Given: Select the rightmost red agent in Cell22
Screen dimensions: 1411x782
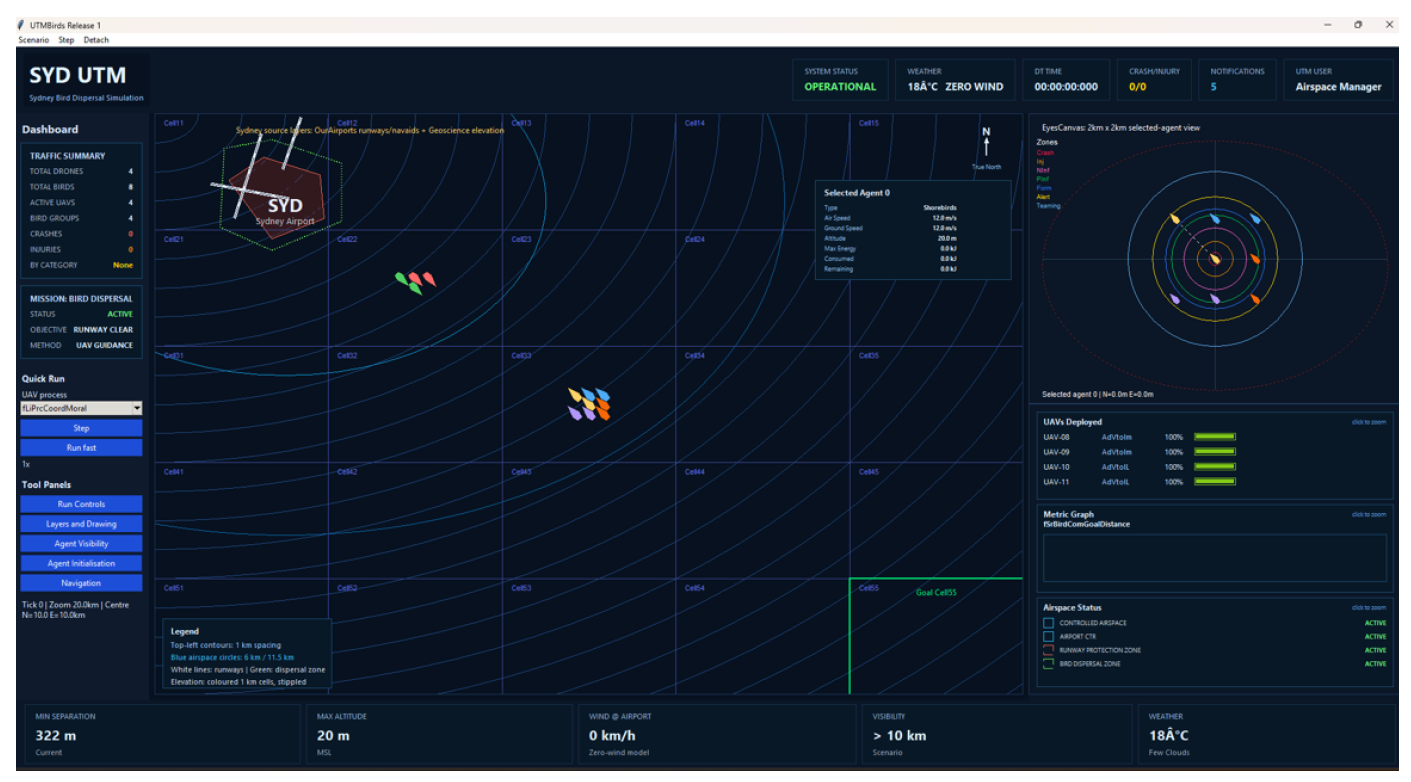Looking at the screenshot, I should (x=429, y=279).
